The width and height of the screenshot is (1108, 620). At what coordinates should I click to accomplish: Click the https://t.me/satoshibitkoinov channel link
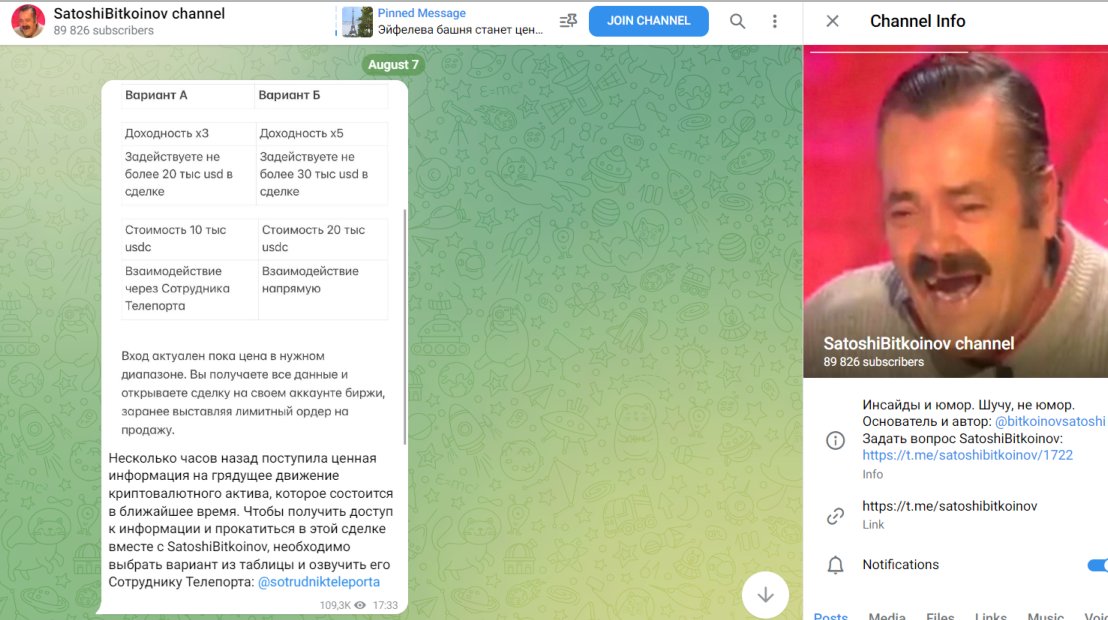950,506
